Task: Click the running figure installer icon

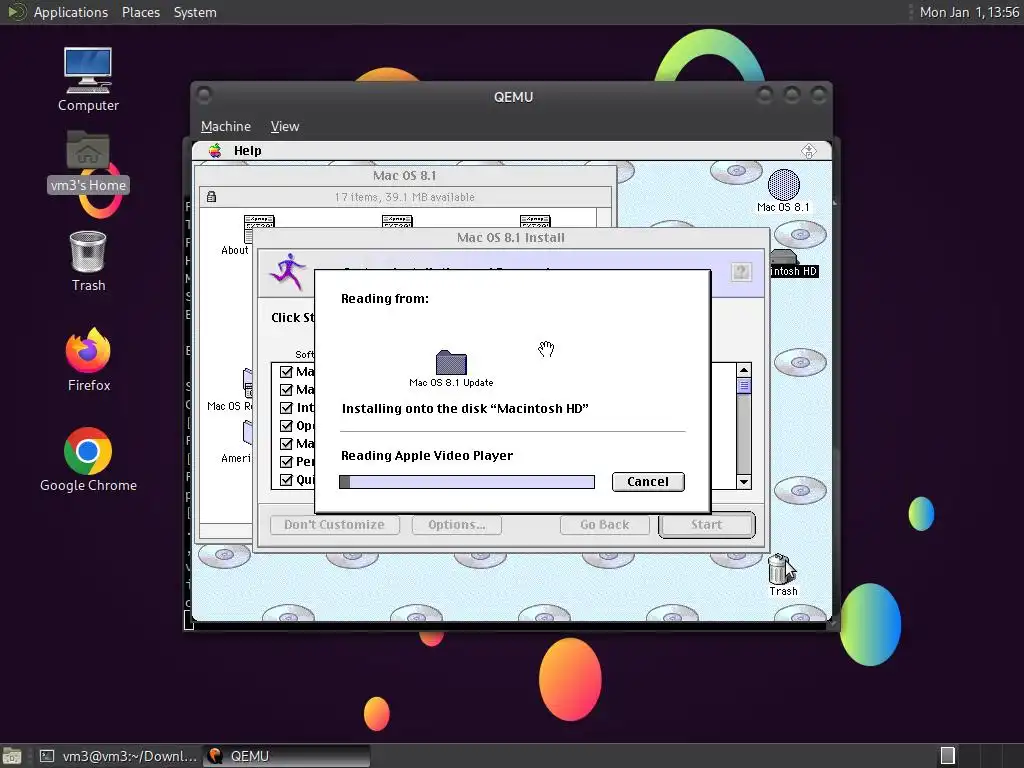Action: click(x=287, y=272)
